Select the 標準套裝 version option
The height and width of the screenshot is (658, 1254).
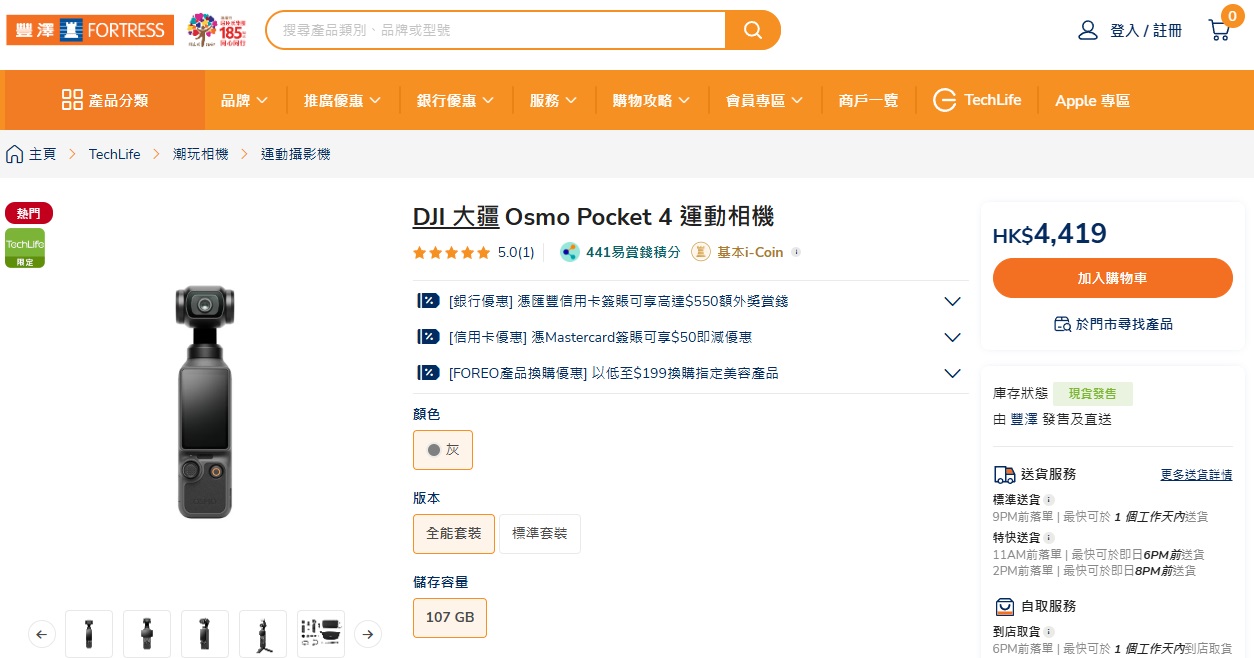tap(540, 534)
